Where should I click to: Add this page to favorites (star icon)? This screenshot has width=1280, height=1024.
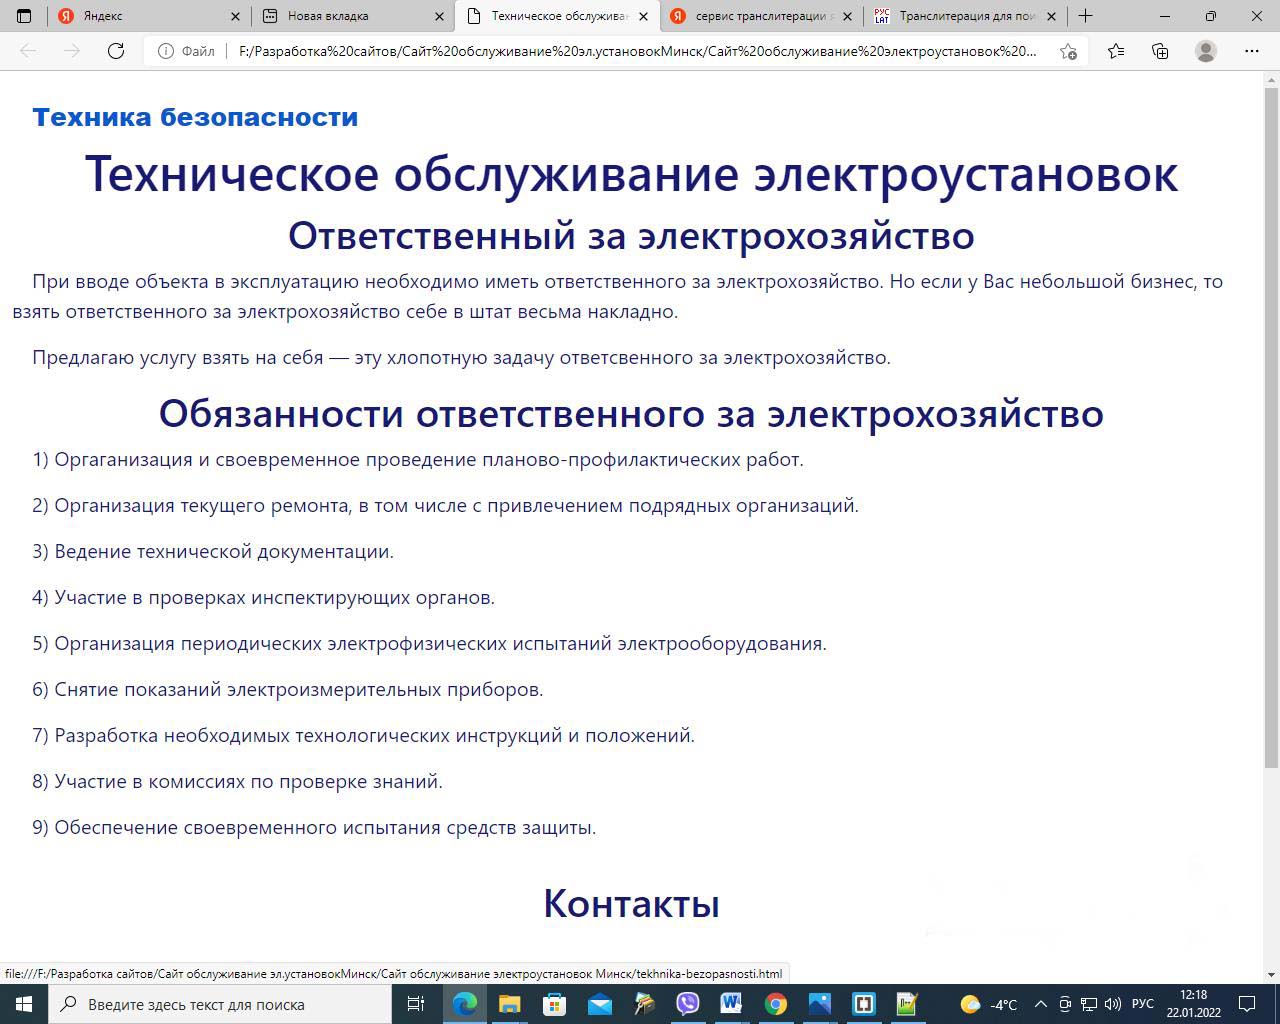click(1068, 51)
